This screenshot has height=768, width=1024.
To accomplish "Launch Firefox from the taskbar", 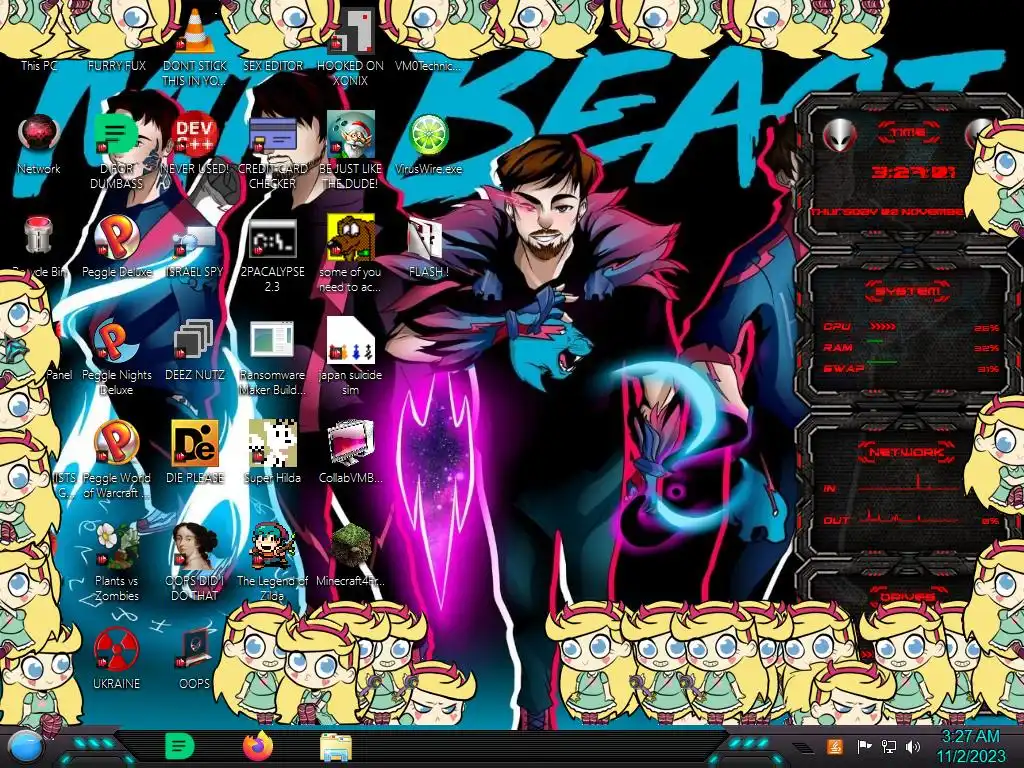I will (x=258, y=746).
